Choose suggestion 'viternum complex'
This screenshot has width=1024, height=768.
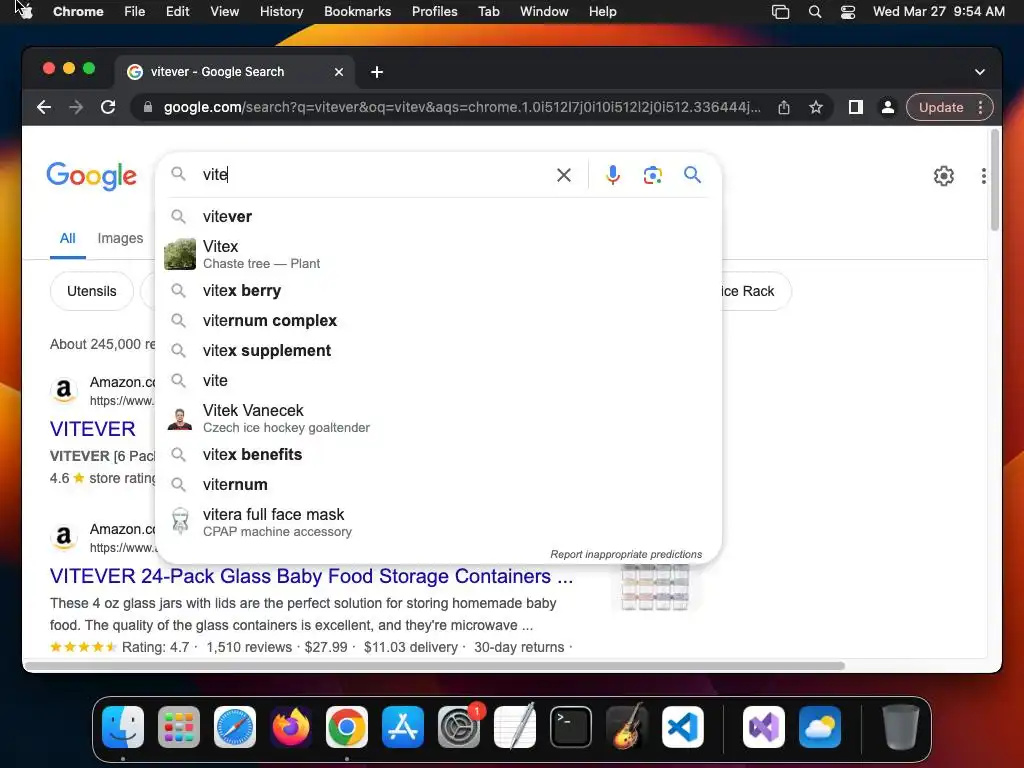439,321
